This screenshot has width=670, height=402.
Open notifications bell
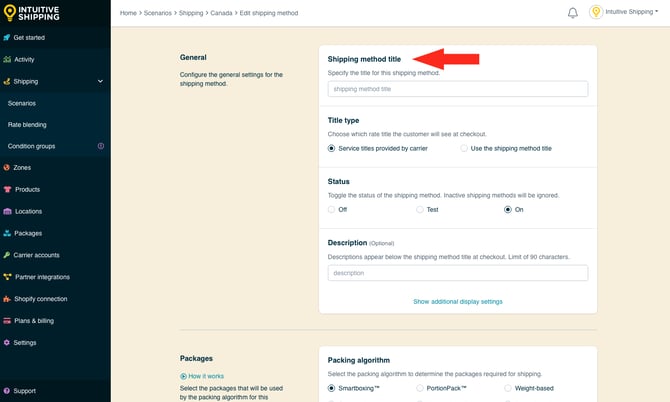[573, 13]
